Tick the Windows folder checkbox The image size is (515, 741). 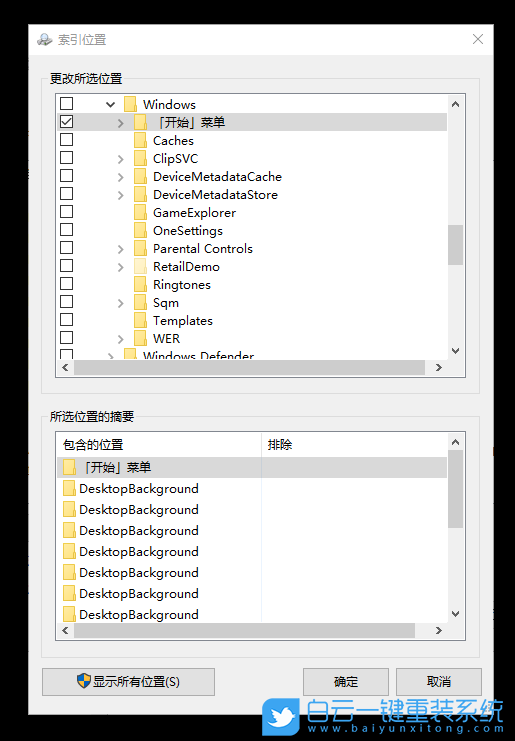(67, 103)
